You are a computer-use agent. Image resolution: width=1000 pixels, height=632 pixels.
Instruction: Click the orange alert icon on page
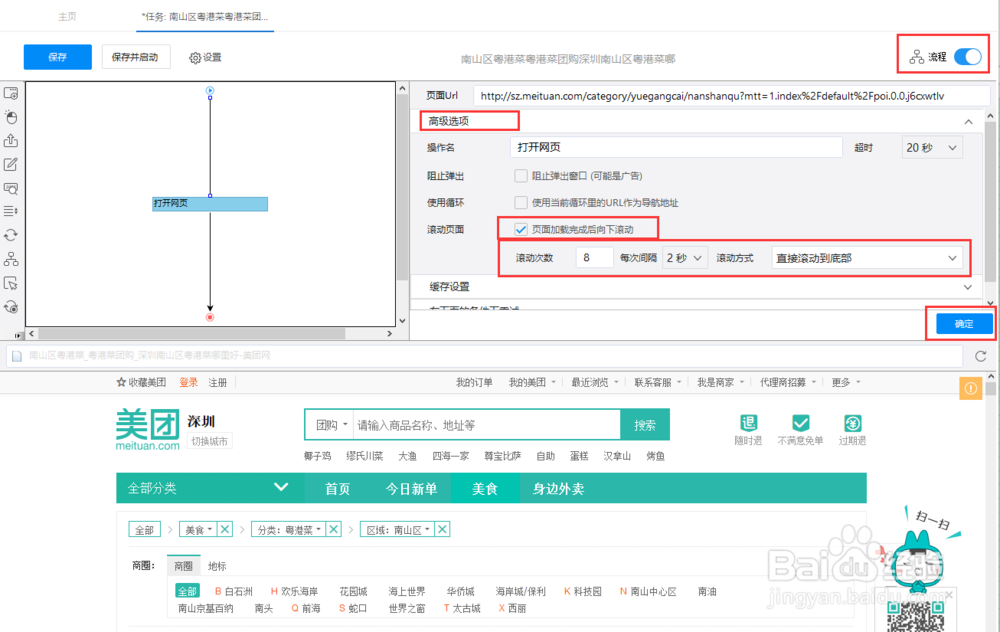point(970,388)
